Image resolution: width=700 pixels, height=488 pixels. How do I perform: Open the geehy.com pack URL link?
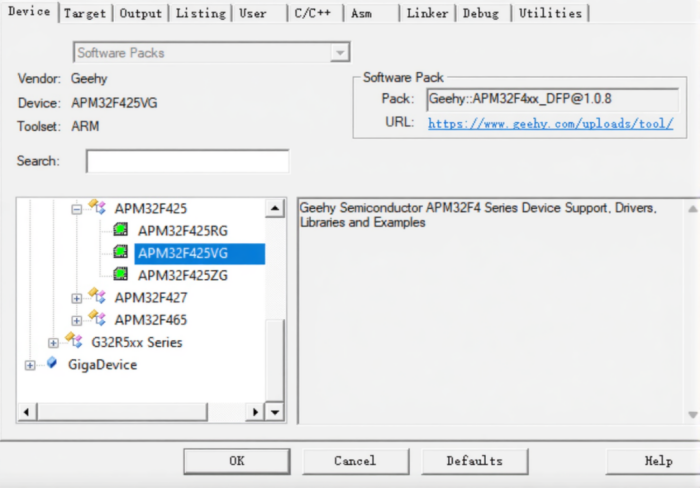pyautogui.click(x=550, y=123)
